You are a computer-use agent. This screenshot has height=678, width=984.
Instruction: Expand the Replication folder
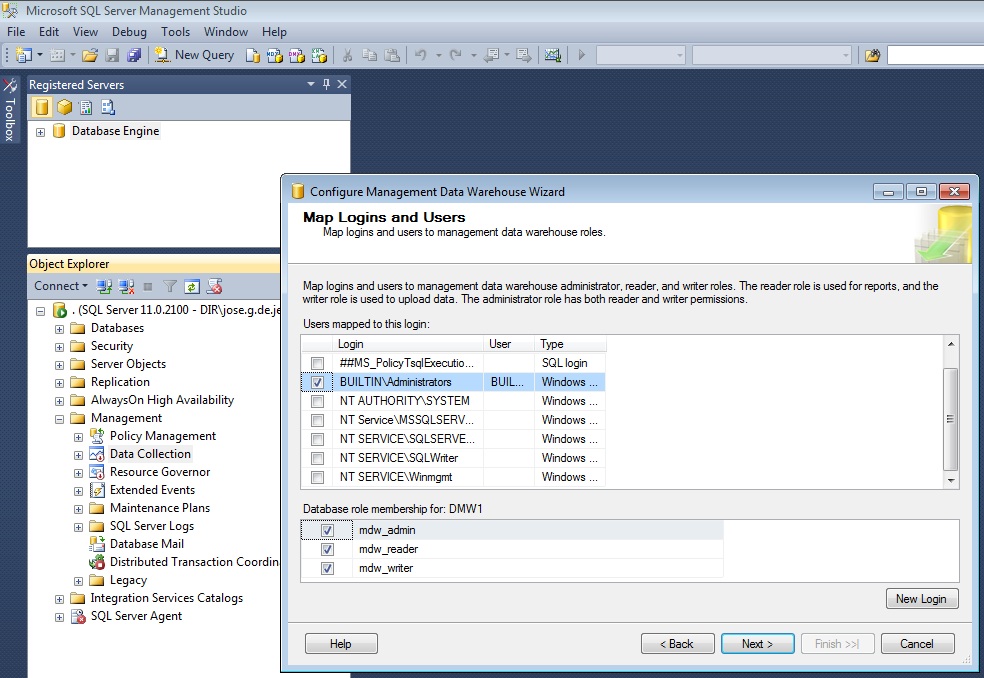(x=59, y=383)
